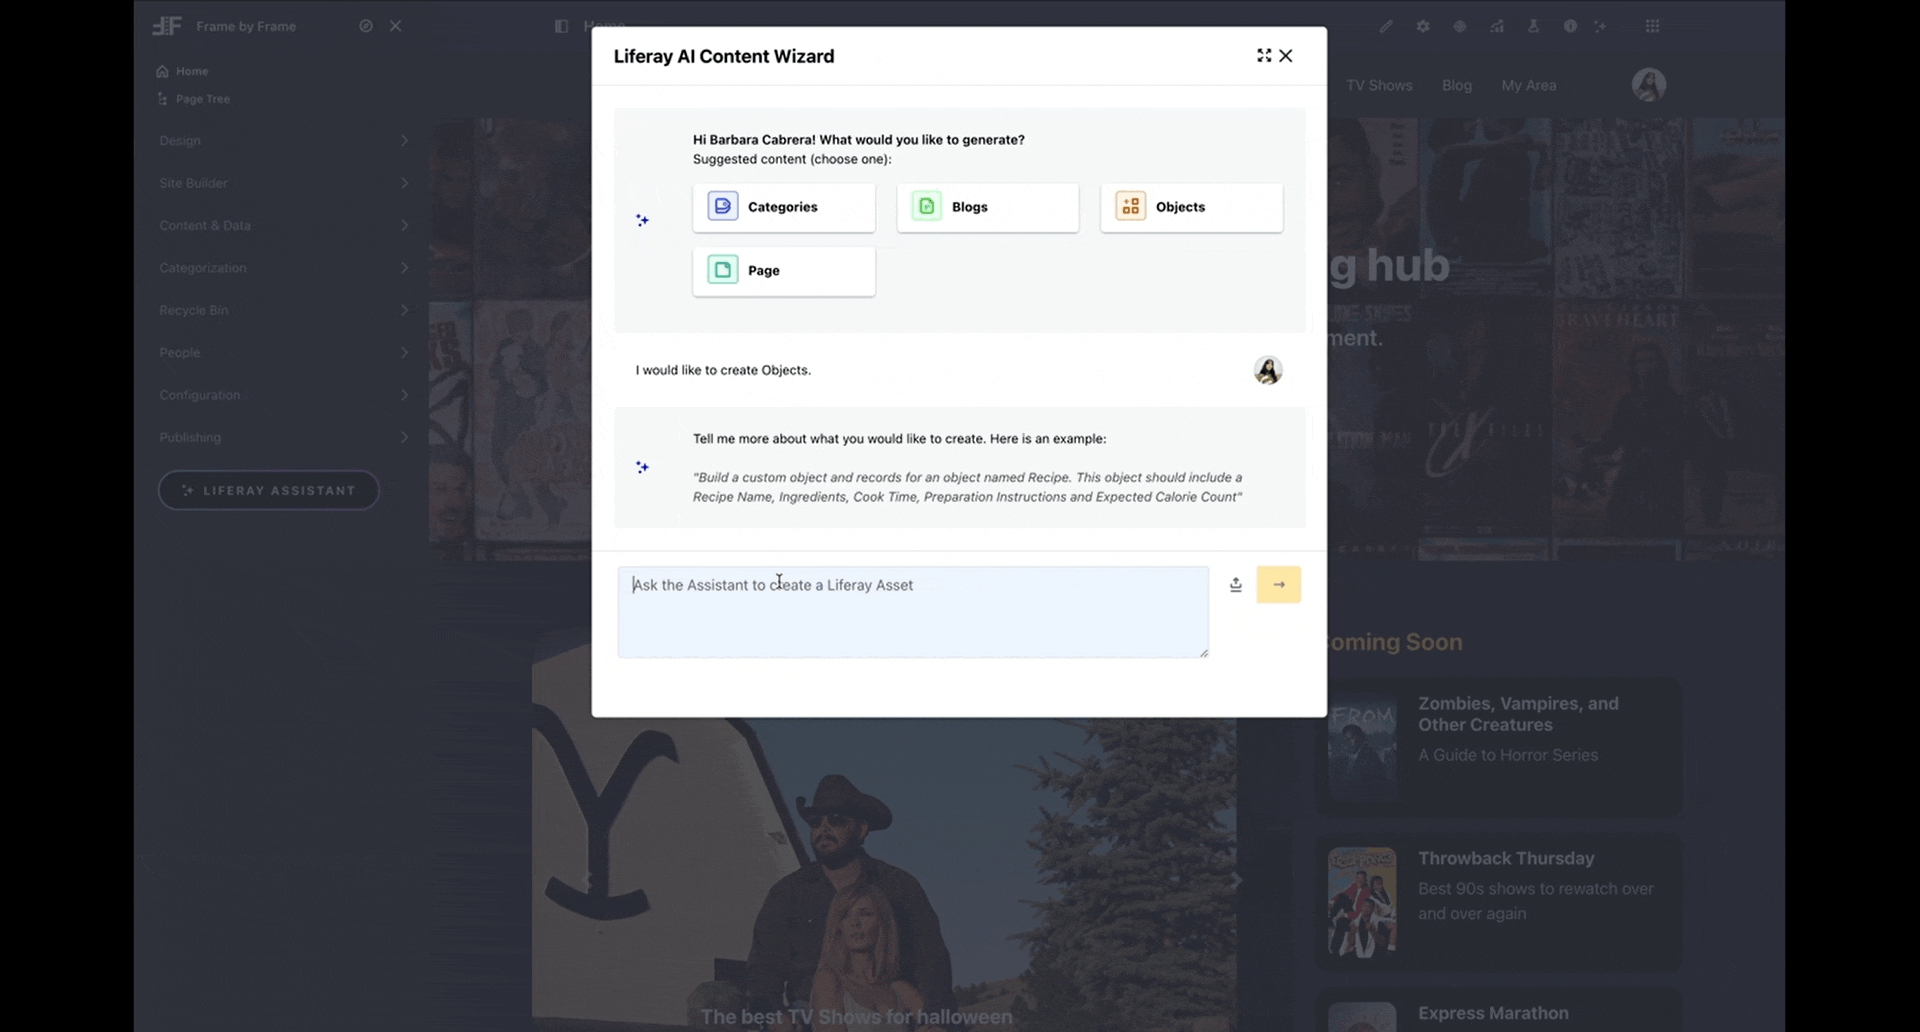Open the page configuration gear icon
Viewport: 1920px width, 1032px height.
point(1423,26)
